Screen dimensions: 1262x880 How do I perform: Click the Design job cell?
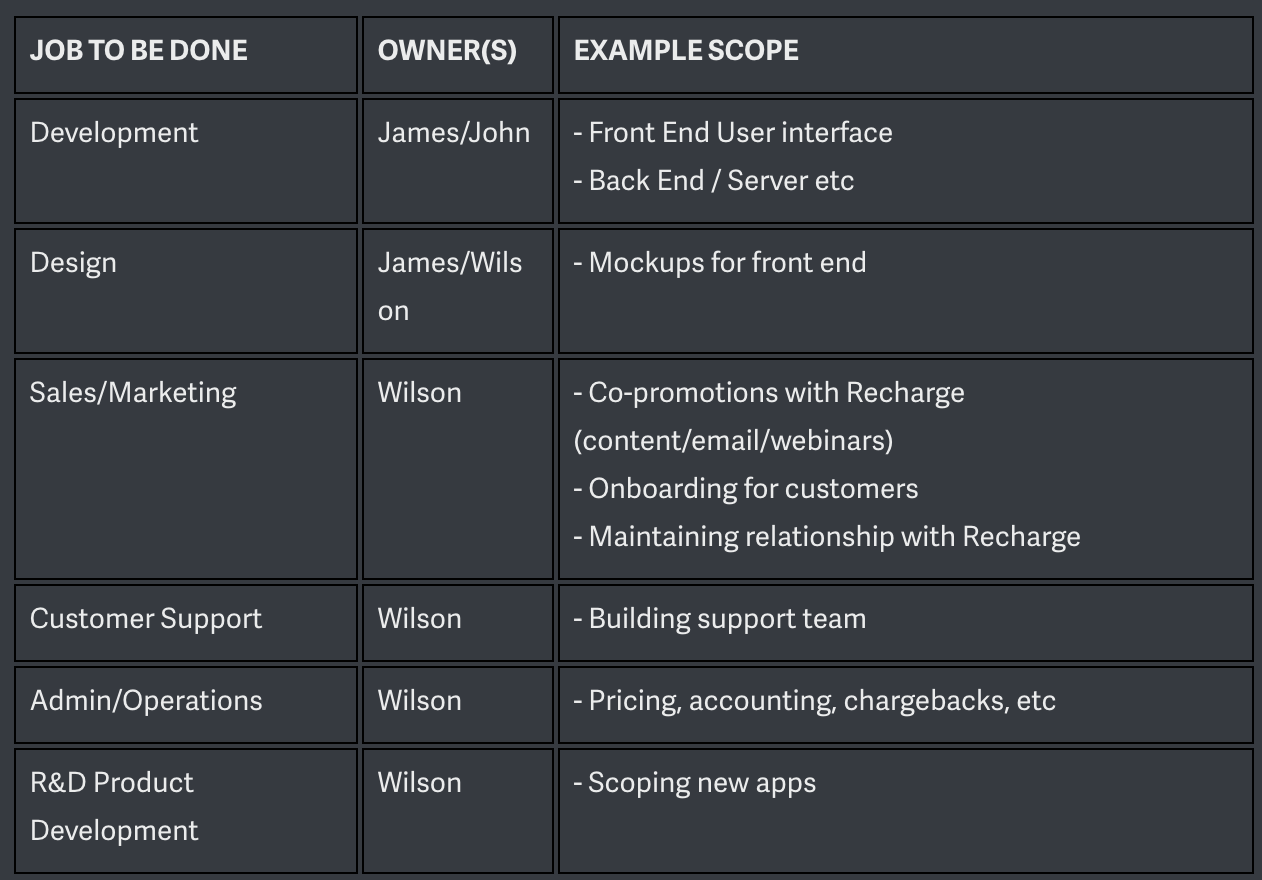[x=186, y=291]
